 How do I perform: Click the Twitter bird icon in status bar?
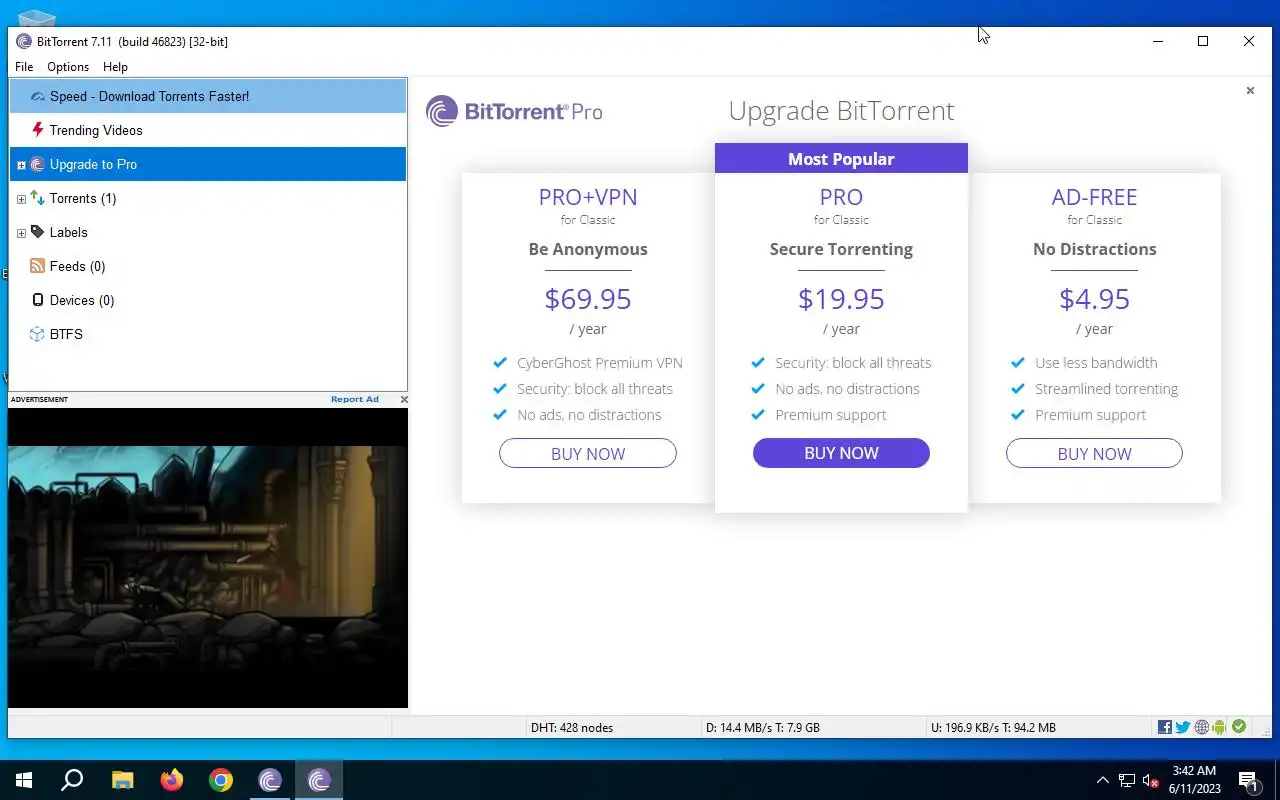(x=1183, y=727)
